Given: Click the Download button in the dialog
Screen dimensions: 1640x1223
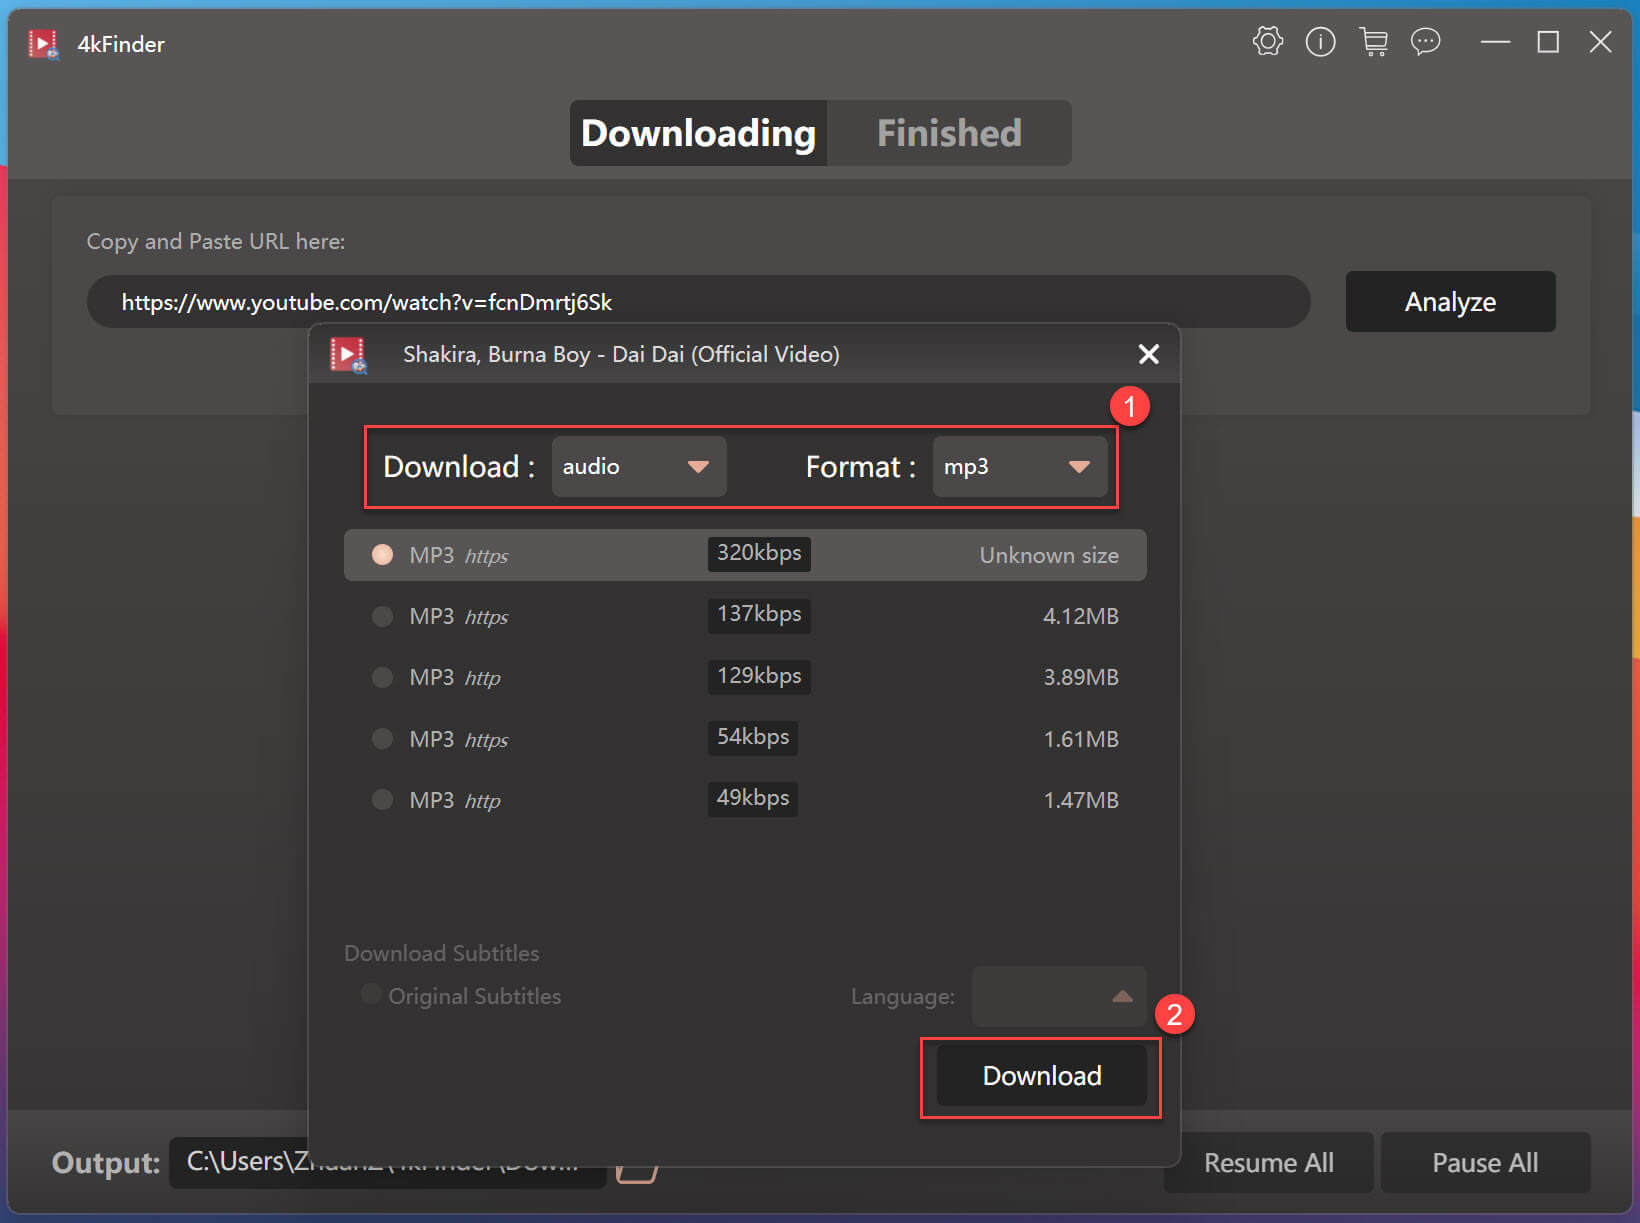Looking at the screenshot, I should 1041,1076.
